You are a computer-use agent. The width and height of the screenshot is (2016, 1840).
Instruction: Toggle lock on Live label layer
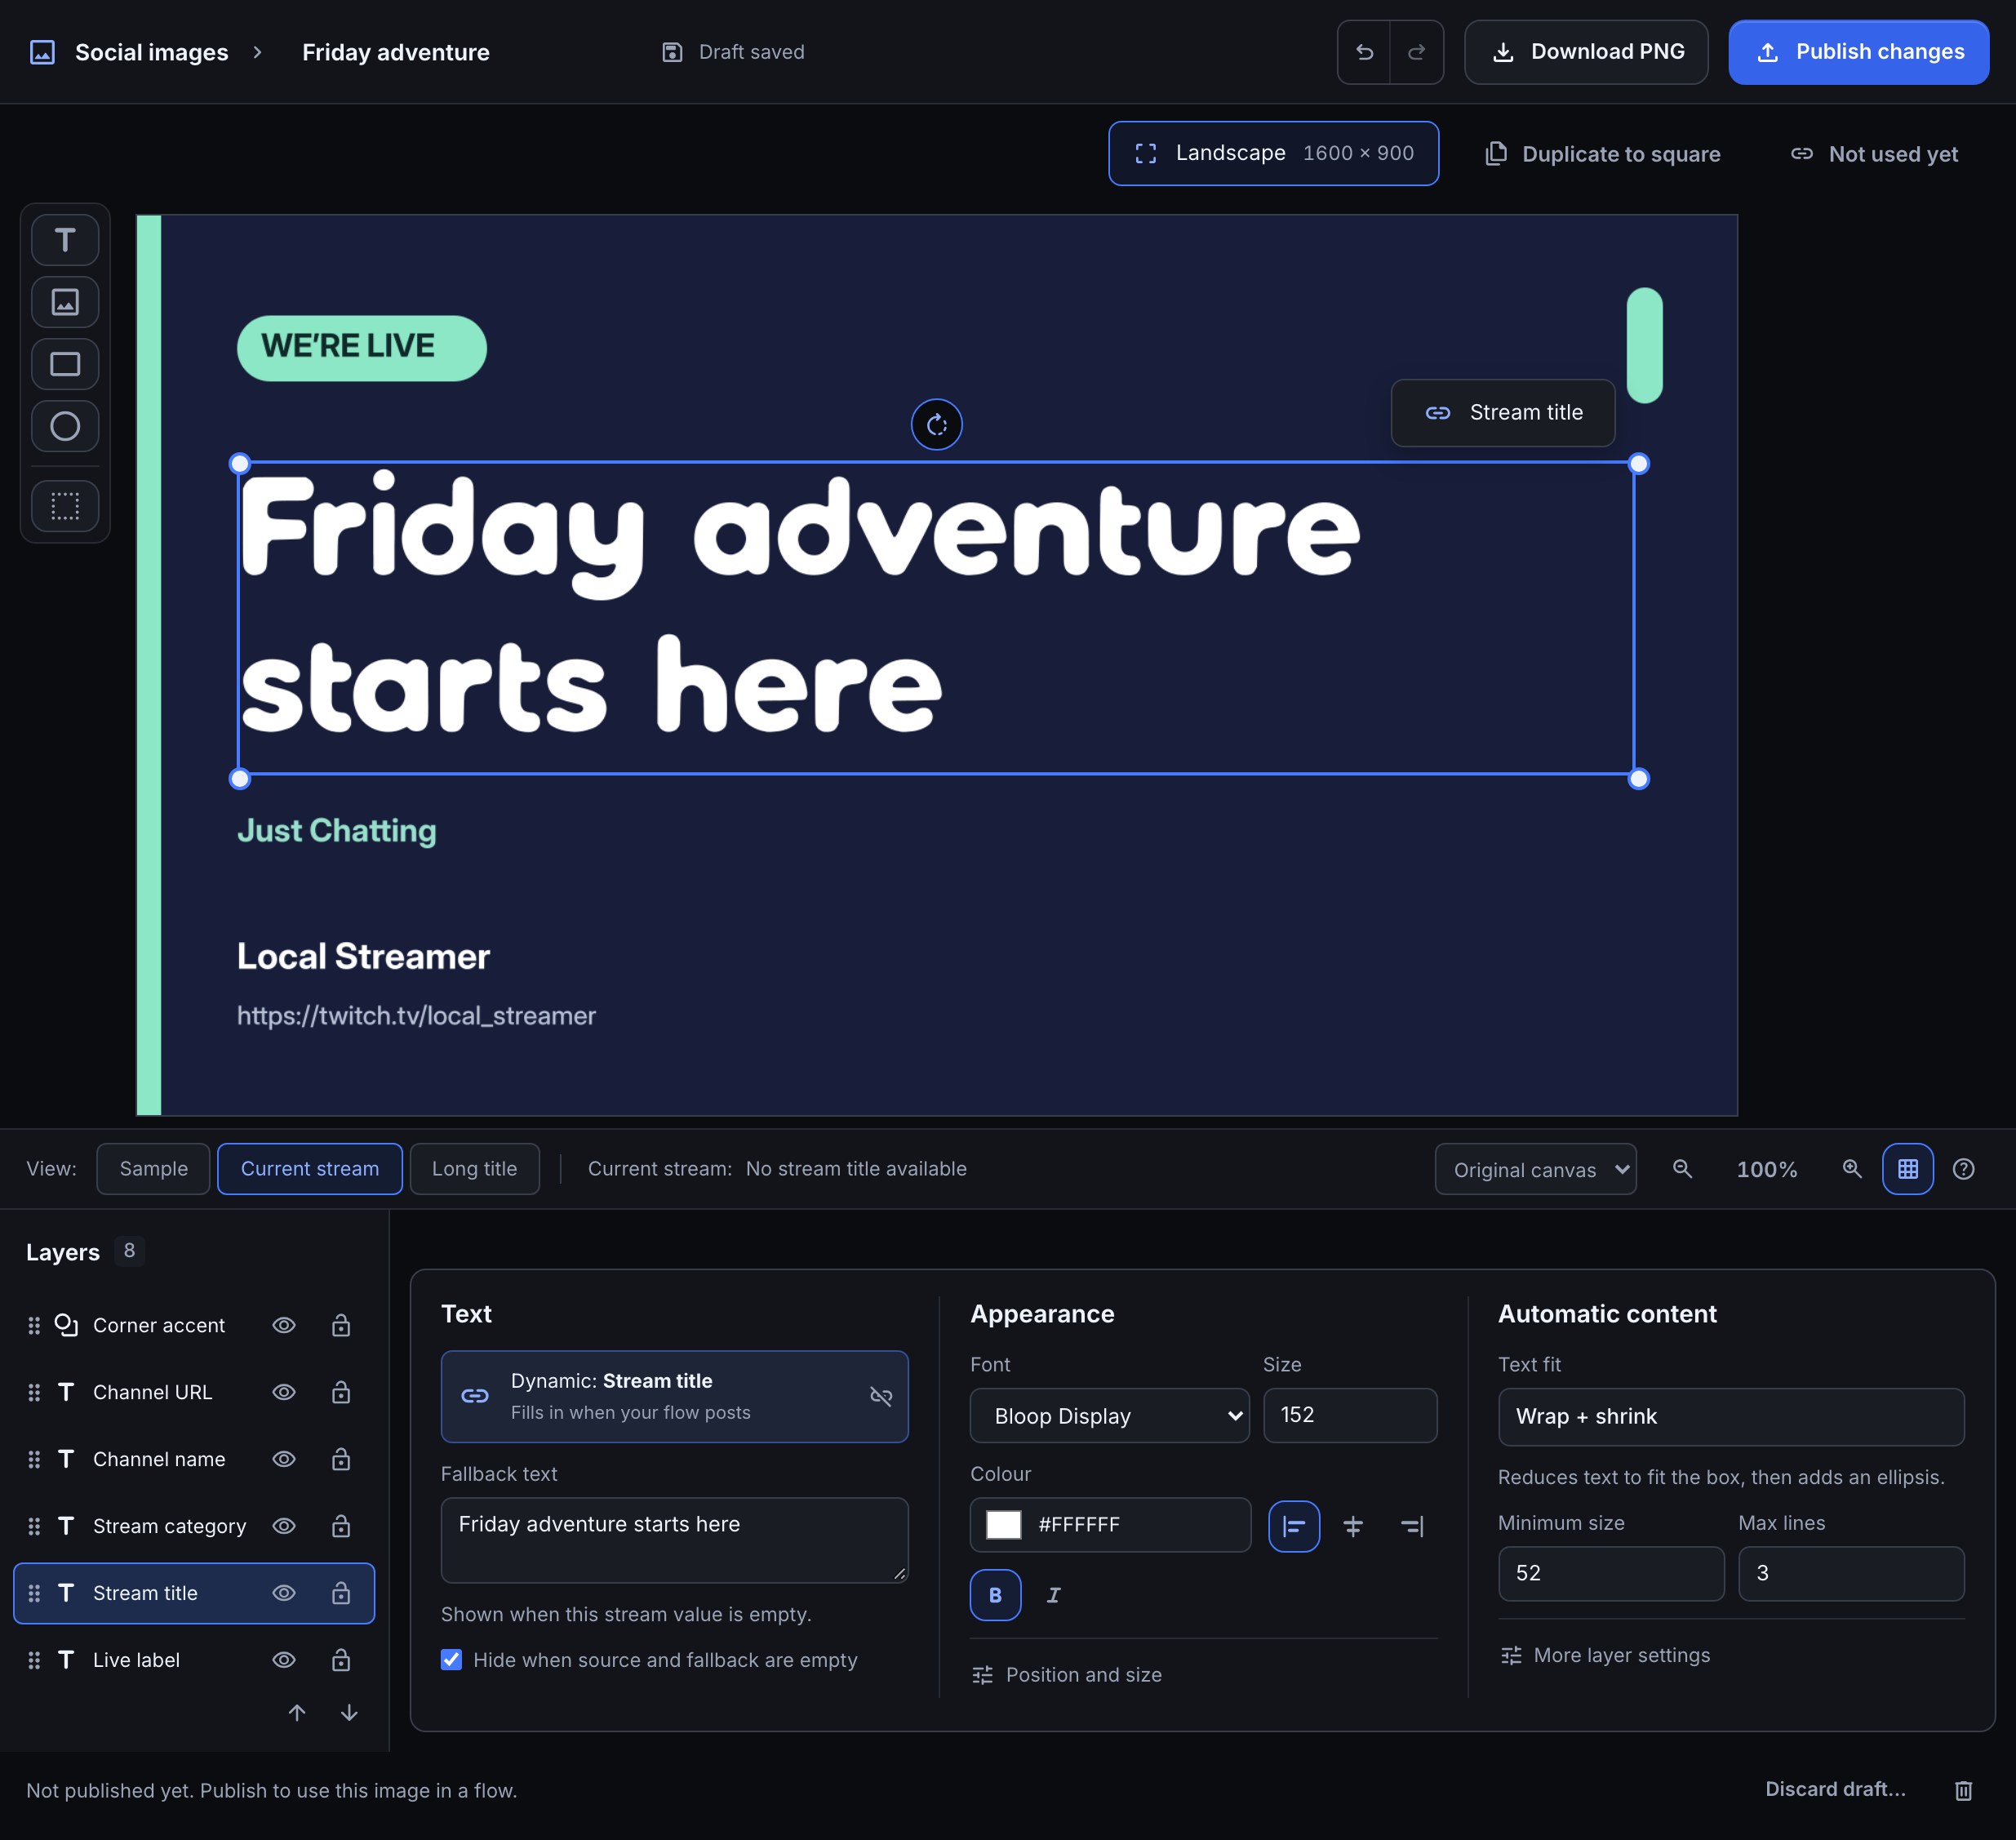click(341, 1660)
